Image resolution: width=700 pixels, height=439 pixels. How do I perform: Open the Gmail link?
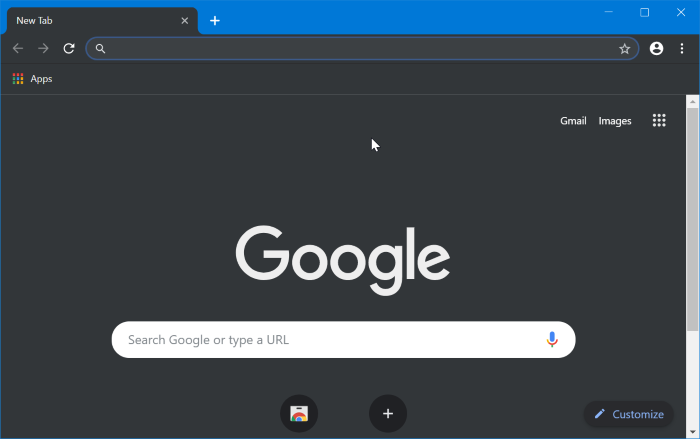click(573, 121)
